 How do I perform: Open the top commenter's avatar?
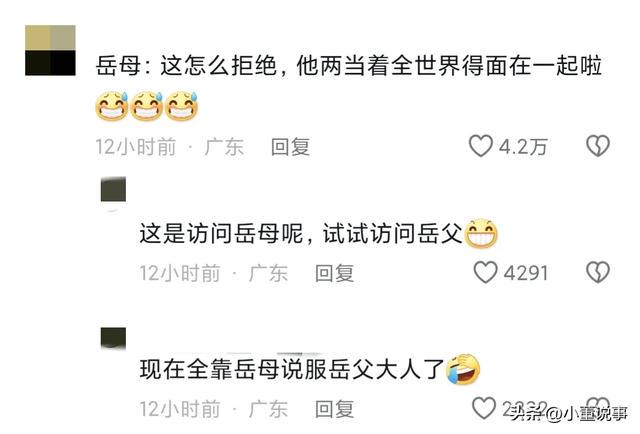(50, 50)
